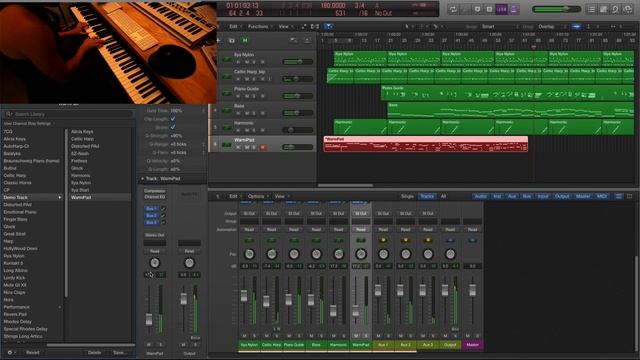Open the Master channel Read automation menu
This screenshot has height=360, width=640.
coord(472,230)
